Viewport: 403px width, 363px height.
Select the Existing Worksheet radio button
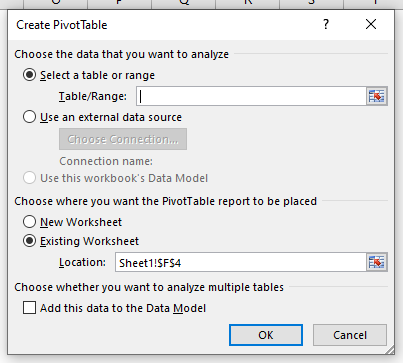[29, 241]
